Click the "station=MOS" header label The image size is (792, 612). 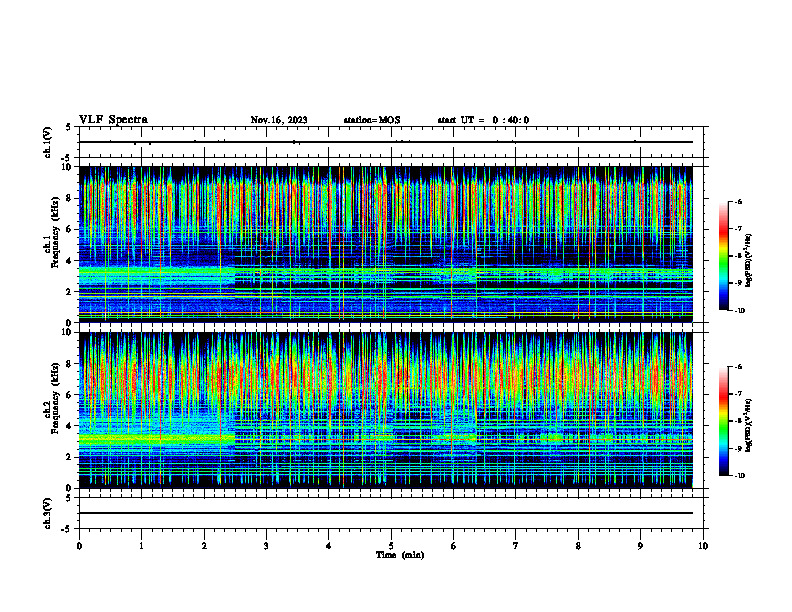pos(372,120)
